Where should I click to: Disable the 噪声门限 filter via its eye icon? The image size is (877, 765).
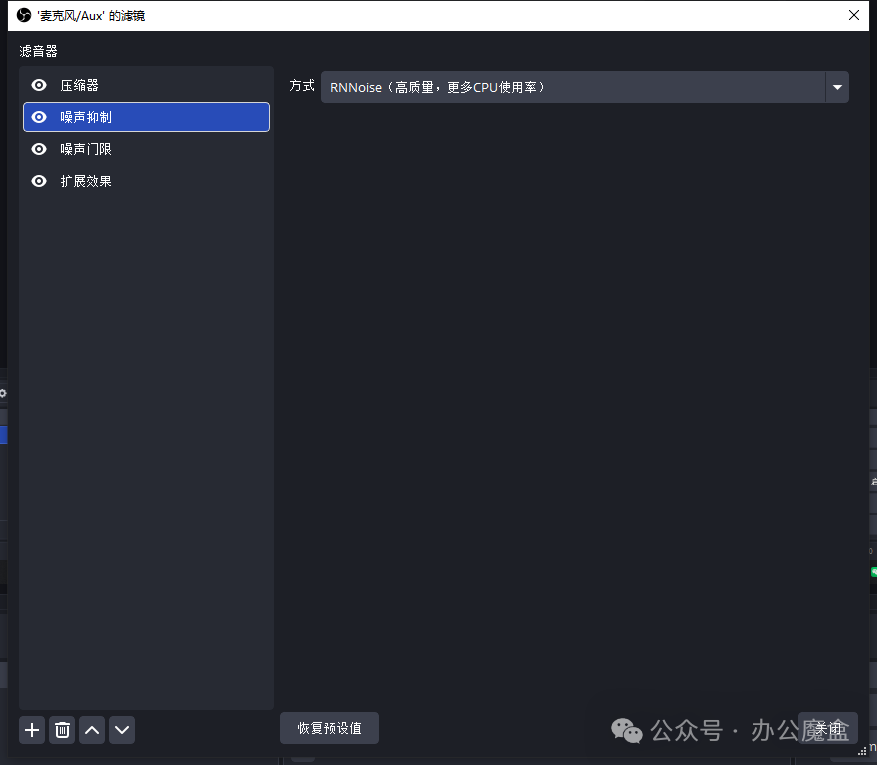[39, 149]
